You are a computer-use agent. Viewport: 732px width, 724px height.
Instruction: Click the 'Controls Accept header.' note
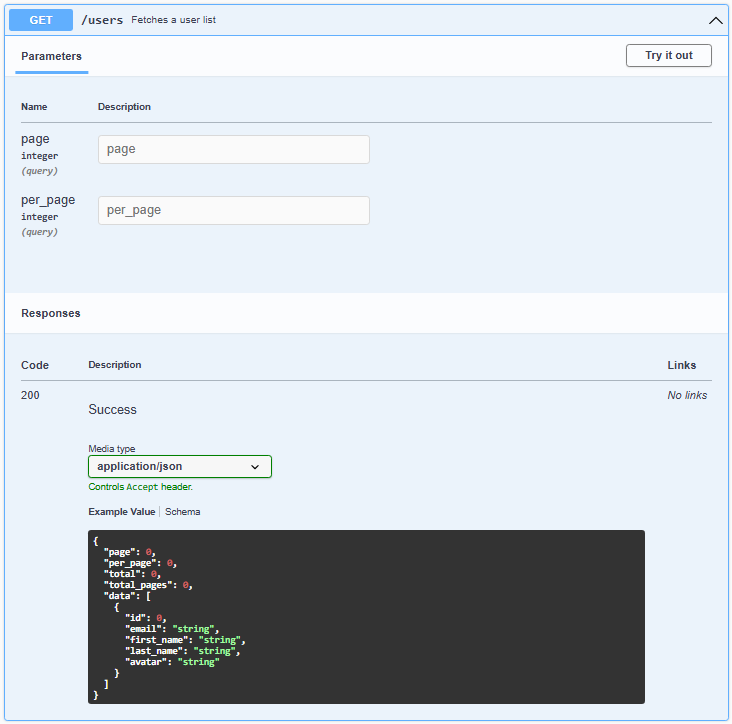[x=141, y=487]
